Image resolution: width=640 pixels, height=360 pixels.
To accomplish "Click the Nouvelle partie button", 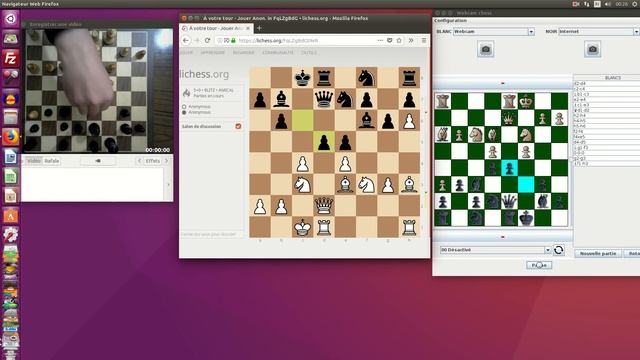I will point(598,253).
